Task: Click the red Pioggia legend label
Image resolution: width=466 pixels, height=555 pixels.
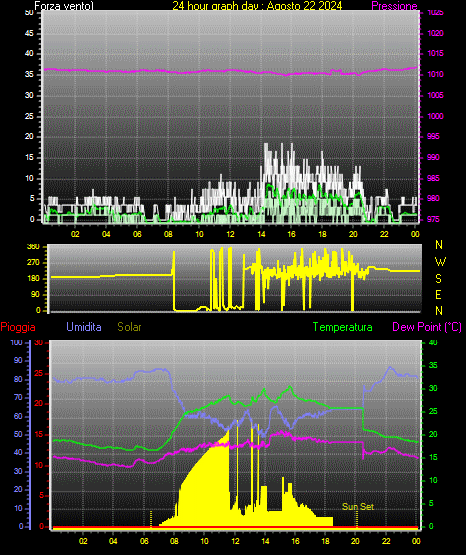Action: click(x=18, y=327)
